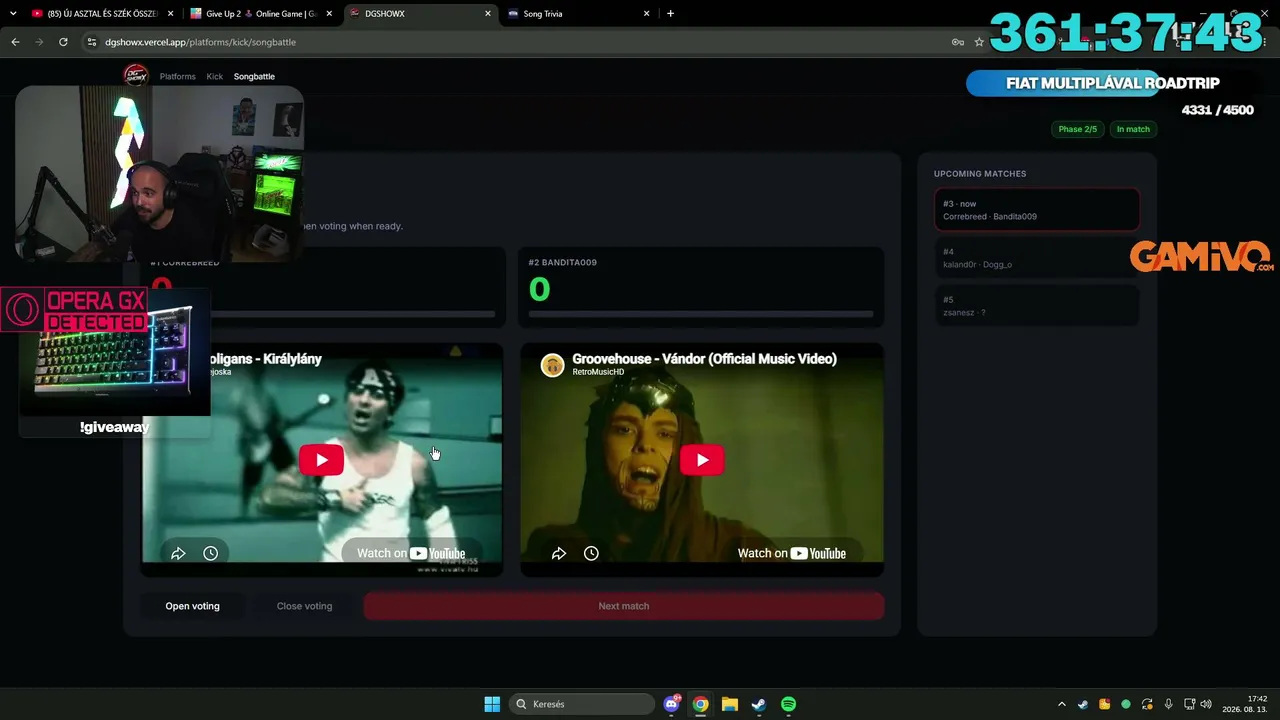Viewport: 1280px width, 720px height.
Task: Advance with the Next match button
Action: [x=624, y=606]
